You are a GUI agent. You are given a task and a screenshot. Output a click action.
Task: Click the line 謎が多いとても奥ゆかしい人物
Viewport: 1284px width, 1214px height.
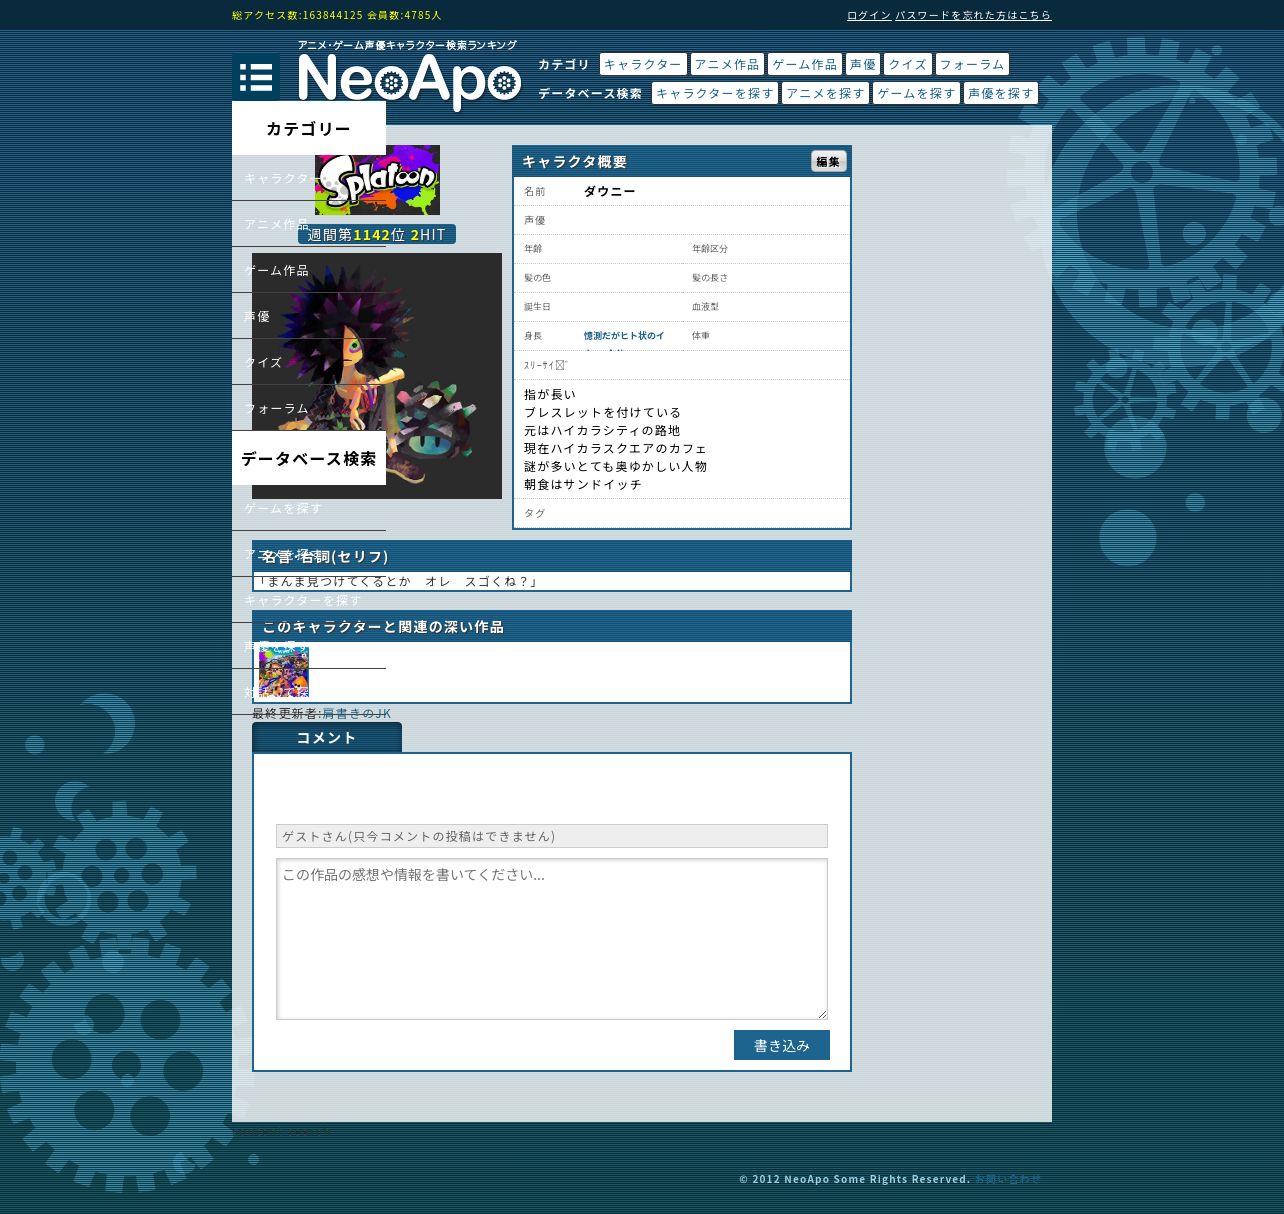616,466
